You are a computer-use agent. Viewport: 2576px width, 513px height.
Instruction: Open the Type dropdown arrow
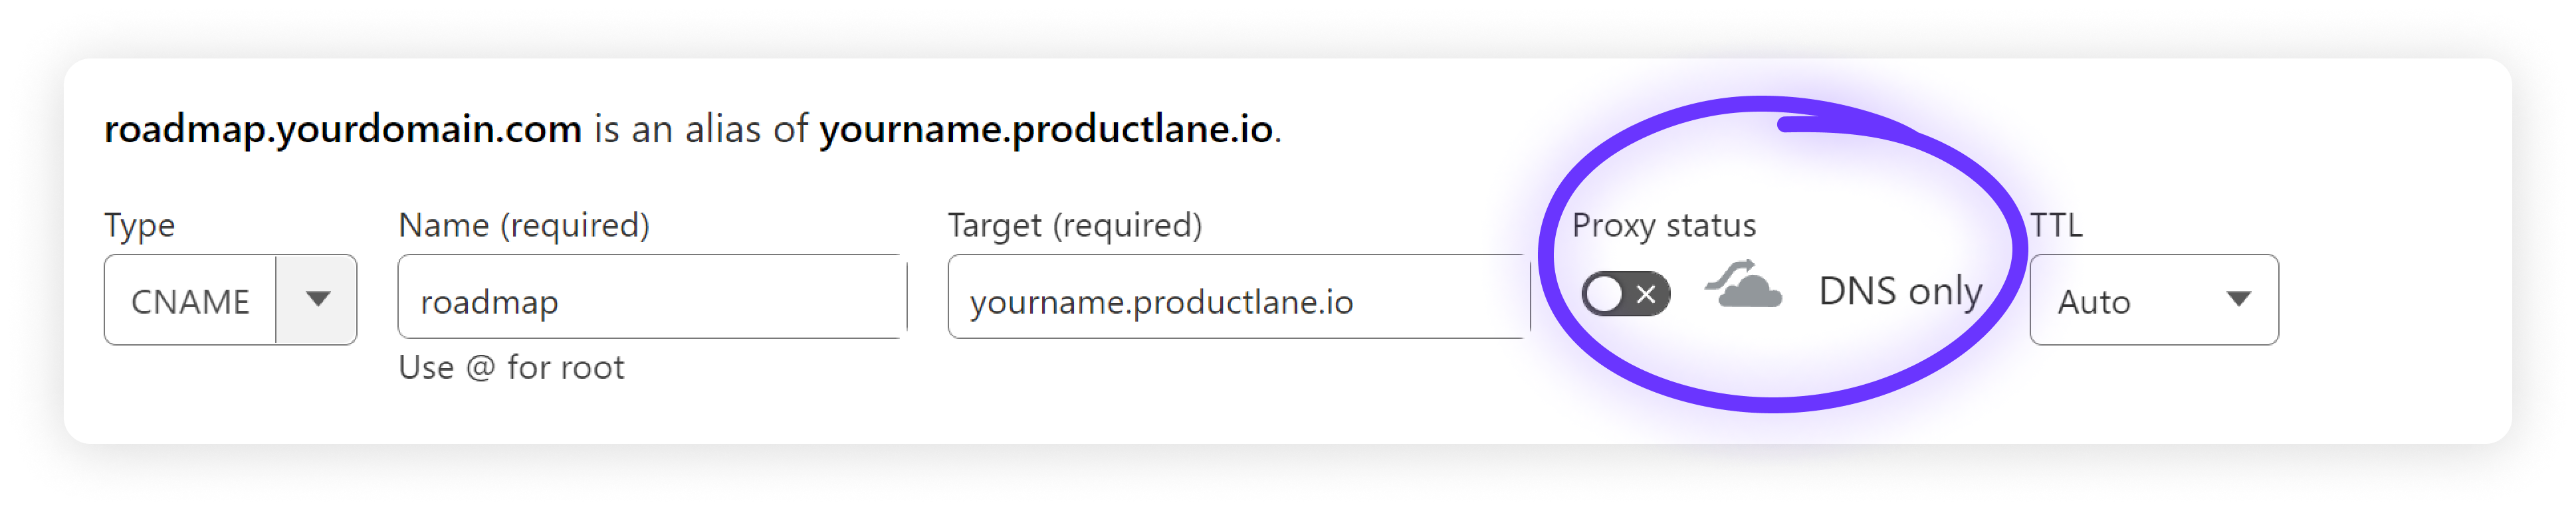[x=317, y=299]
